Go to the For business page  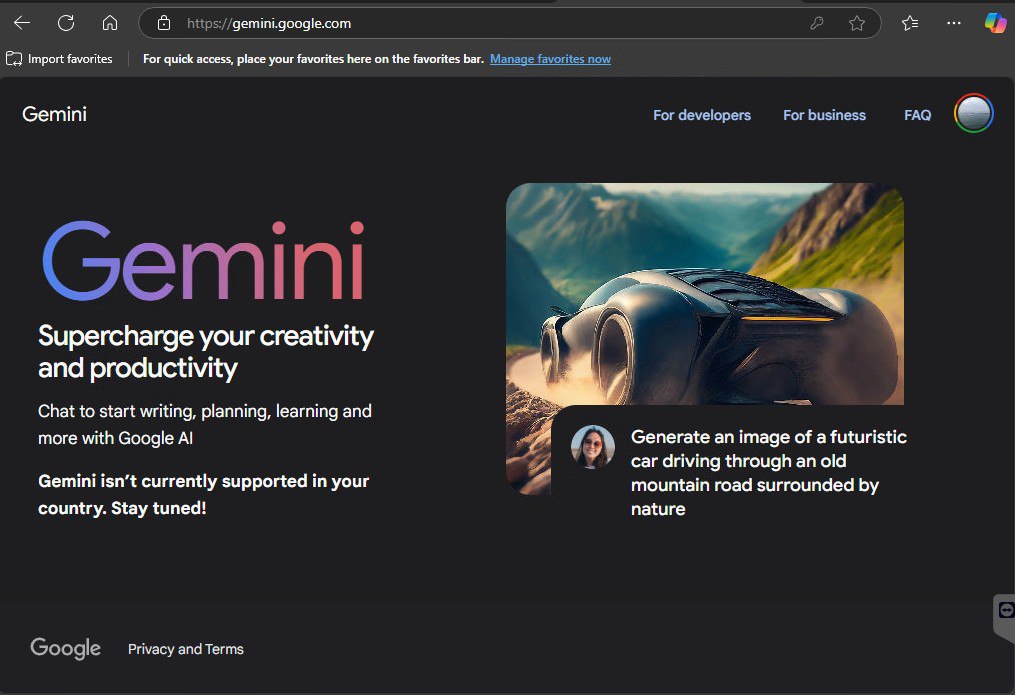pos(824,115)
